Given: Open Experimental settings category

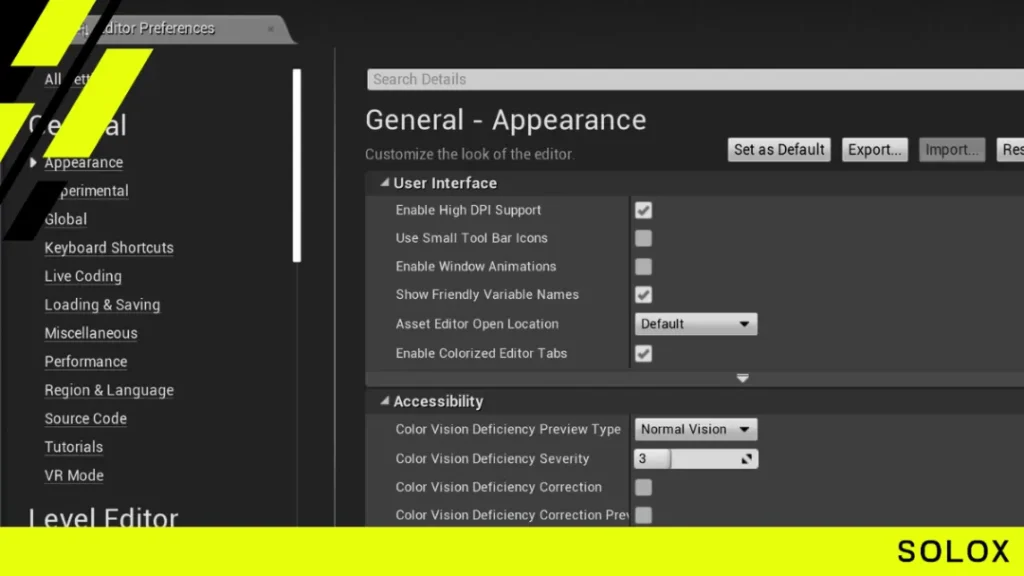Looking at the screenshot, I should (91, 191).
